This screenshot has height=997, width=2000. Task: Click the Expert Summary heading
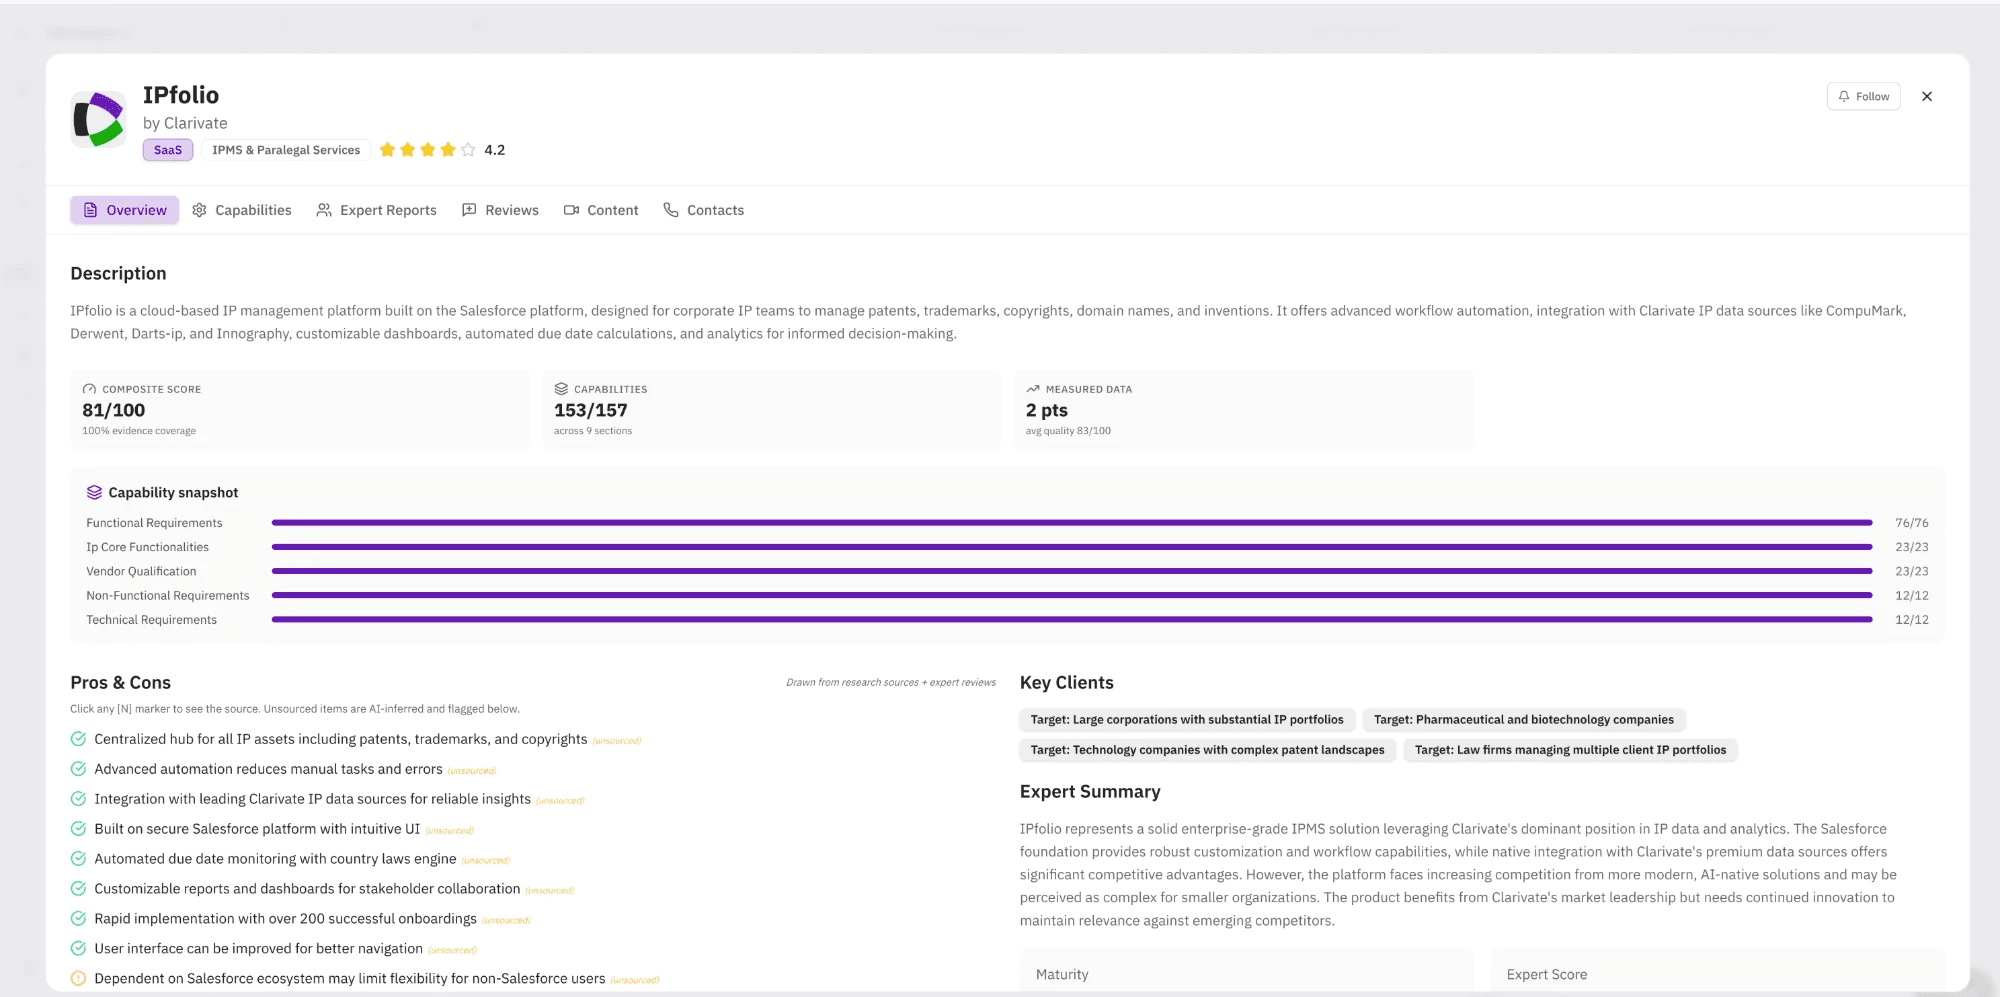point(1090,792)
